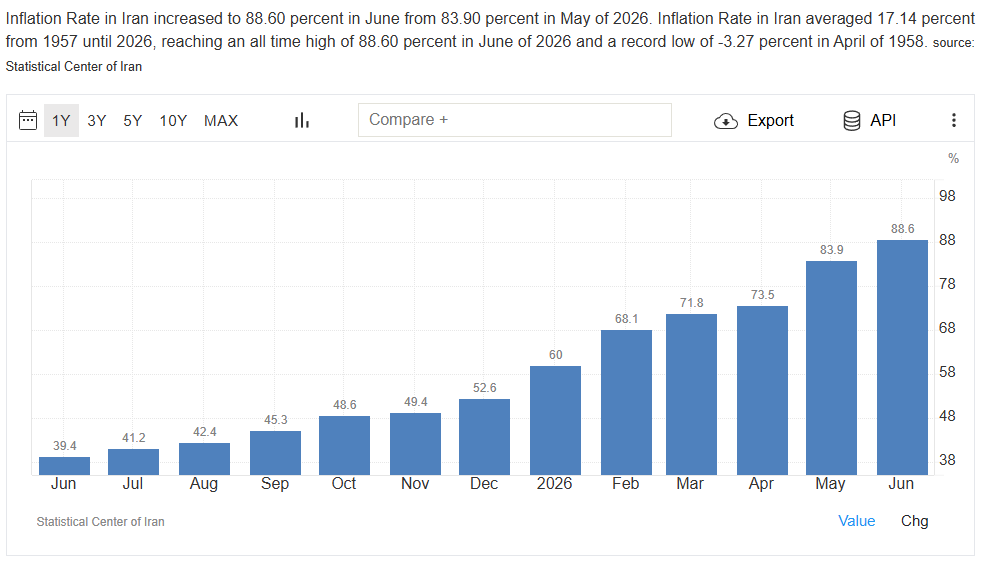Click the August bar labeled 42.4
This screenshot has height=568, width=985.
click(x=204, y=459)
